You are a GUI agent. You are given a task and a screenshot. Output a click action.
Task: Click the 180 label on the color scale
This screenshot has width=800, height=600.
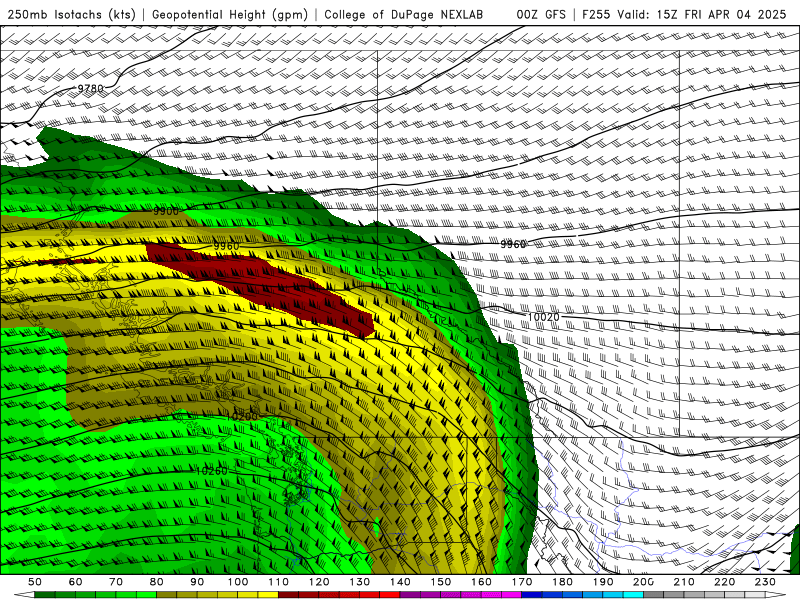(562, 582)
